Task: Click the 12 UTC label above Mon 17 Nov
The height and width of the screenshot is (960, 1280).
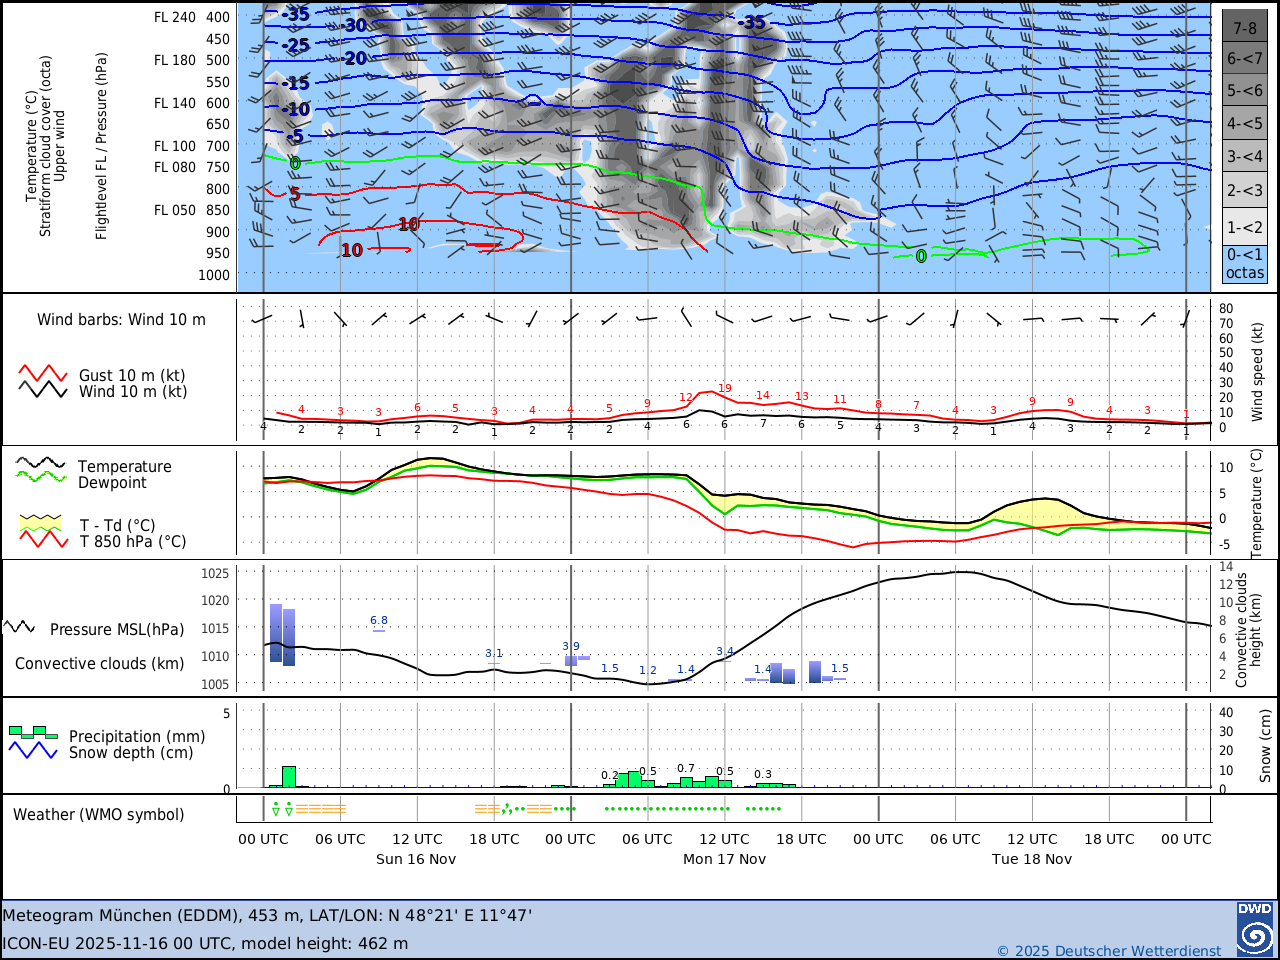Action: [x=724, y=839]
